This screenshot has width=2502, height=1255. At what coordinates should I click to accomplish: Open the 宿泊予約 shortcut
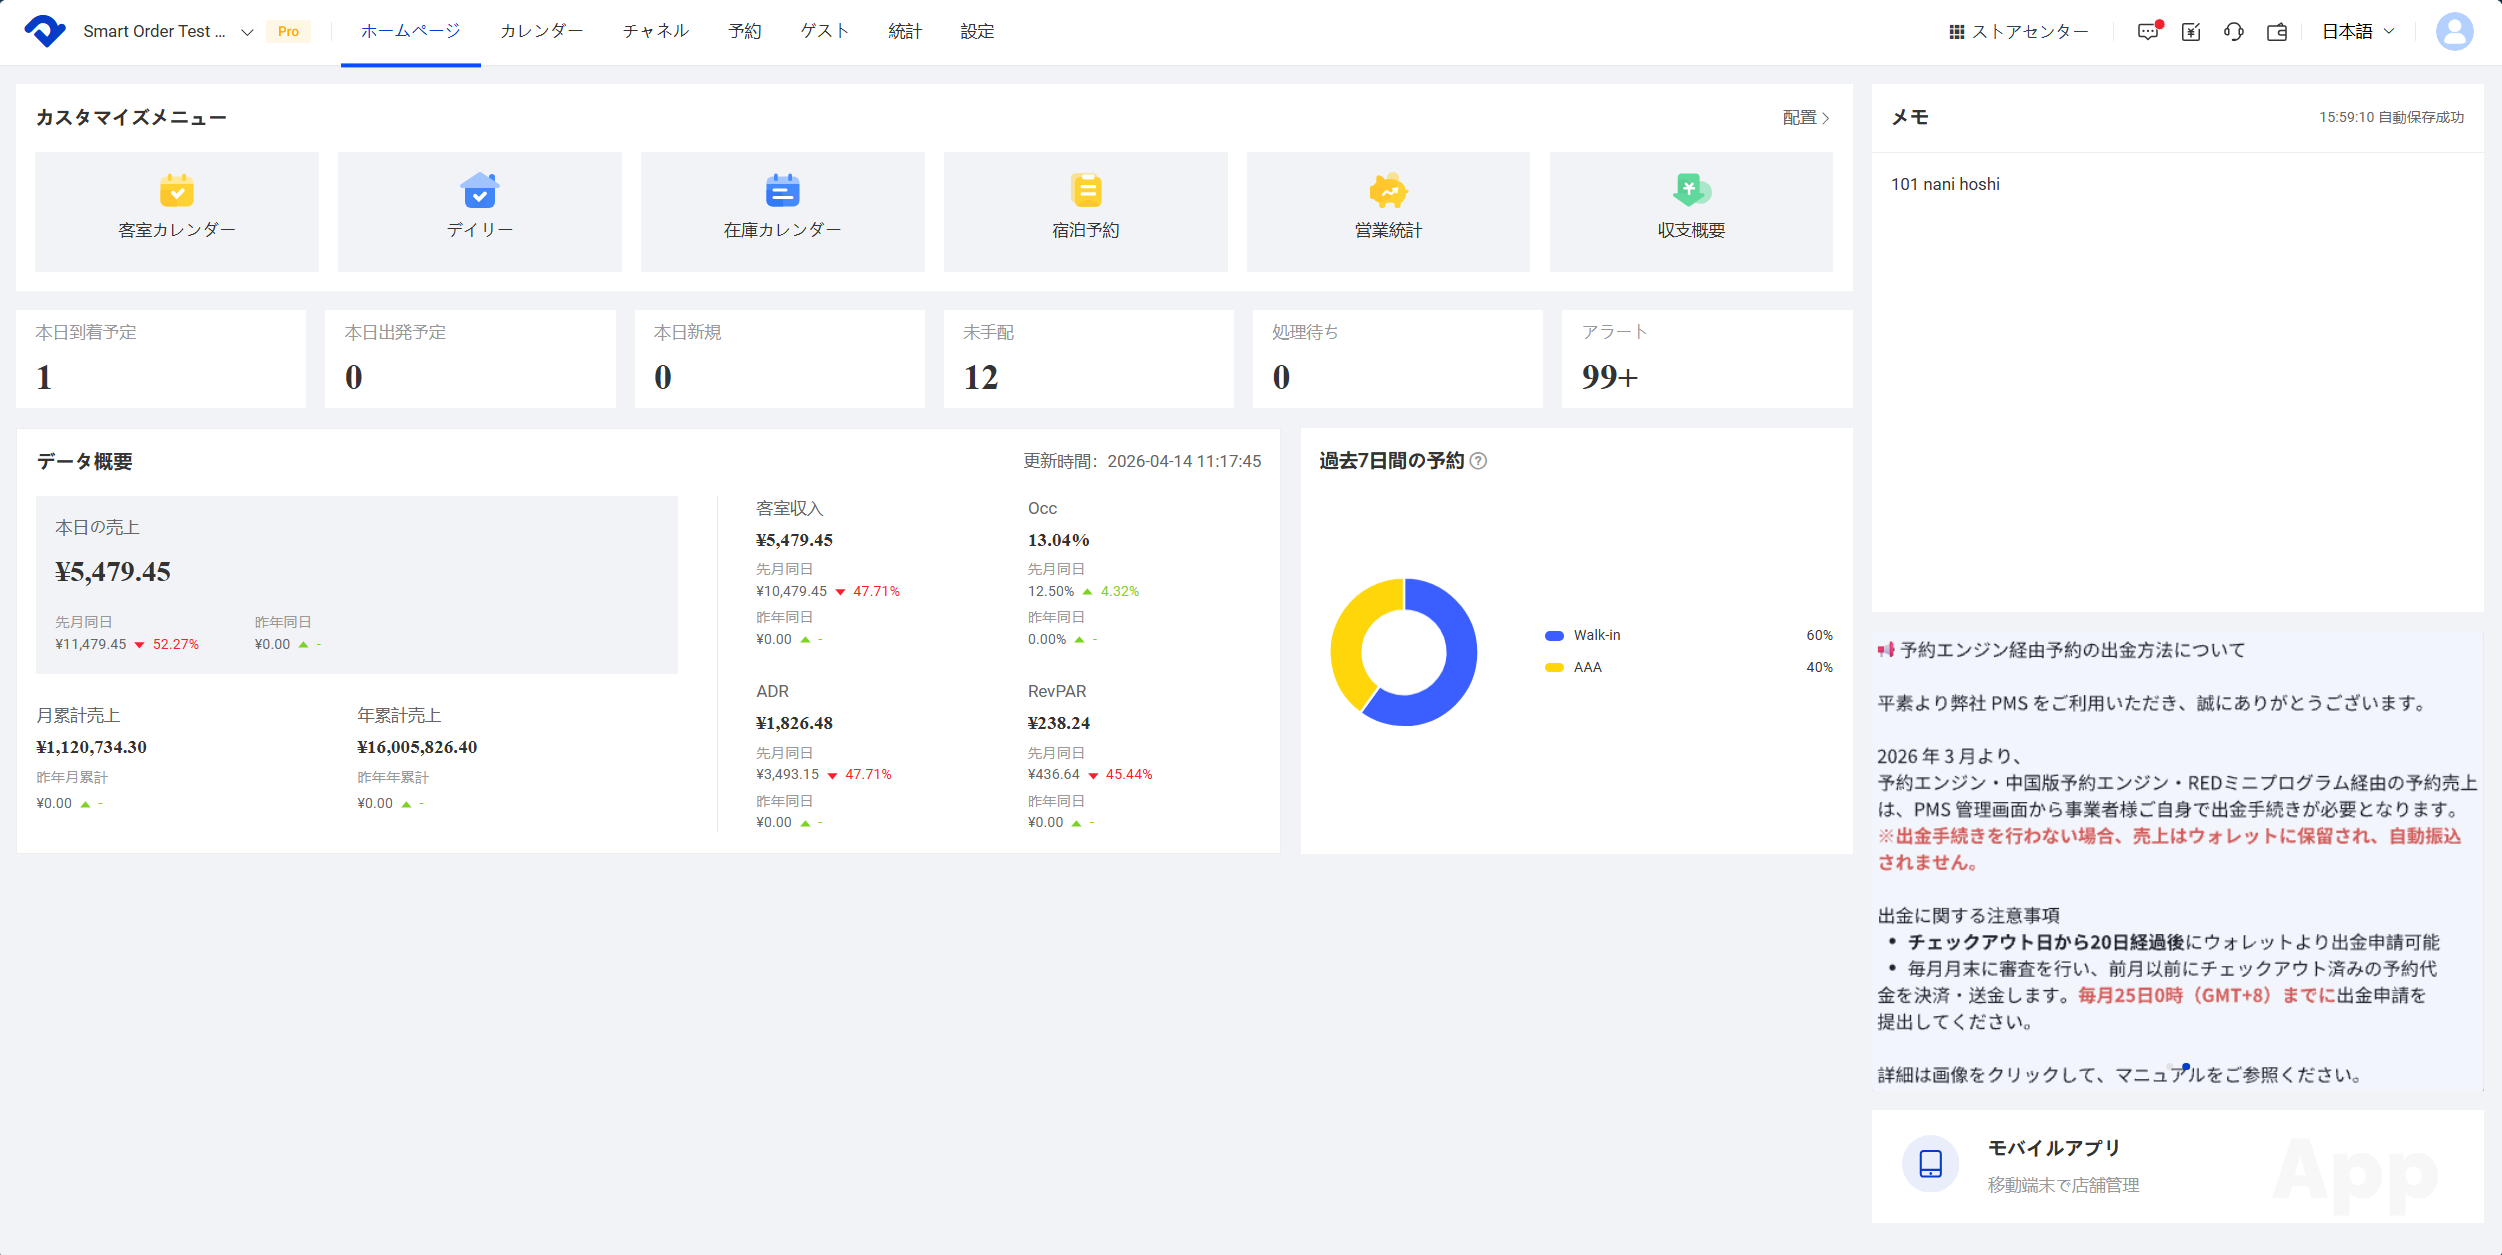click(1085, 211)
